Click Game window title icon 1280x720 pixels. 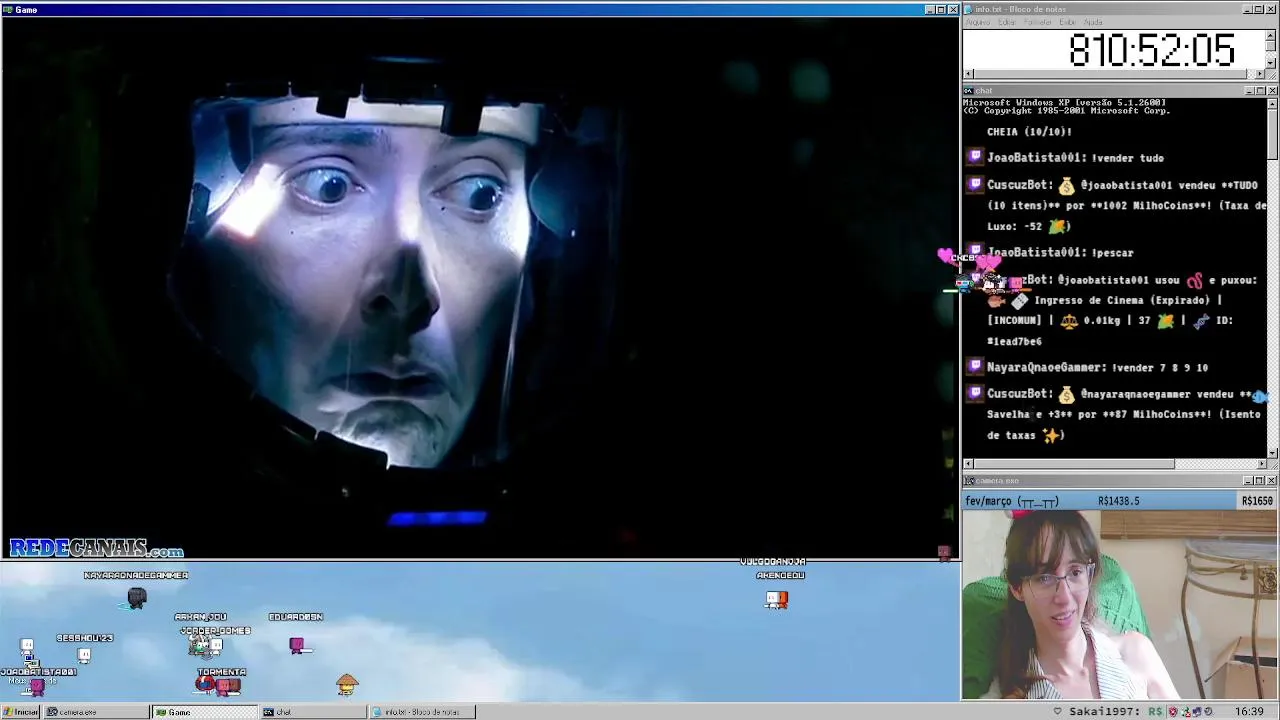(8, 10)
